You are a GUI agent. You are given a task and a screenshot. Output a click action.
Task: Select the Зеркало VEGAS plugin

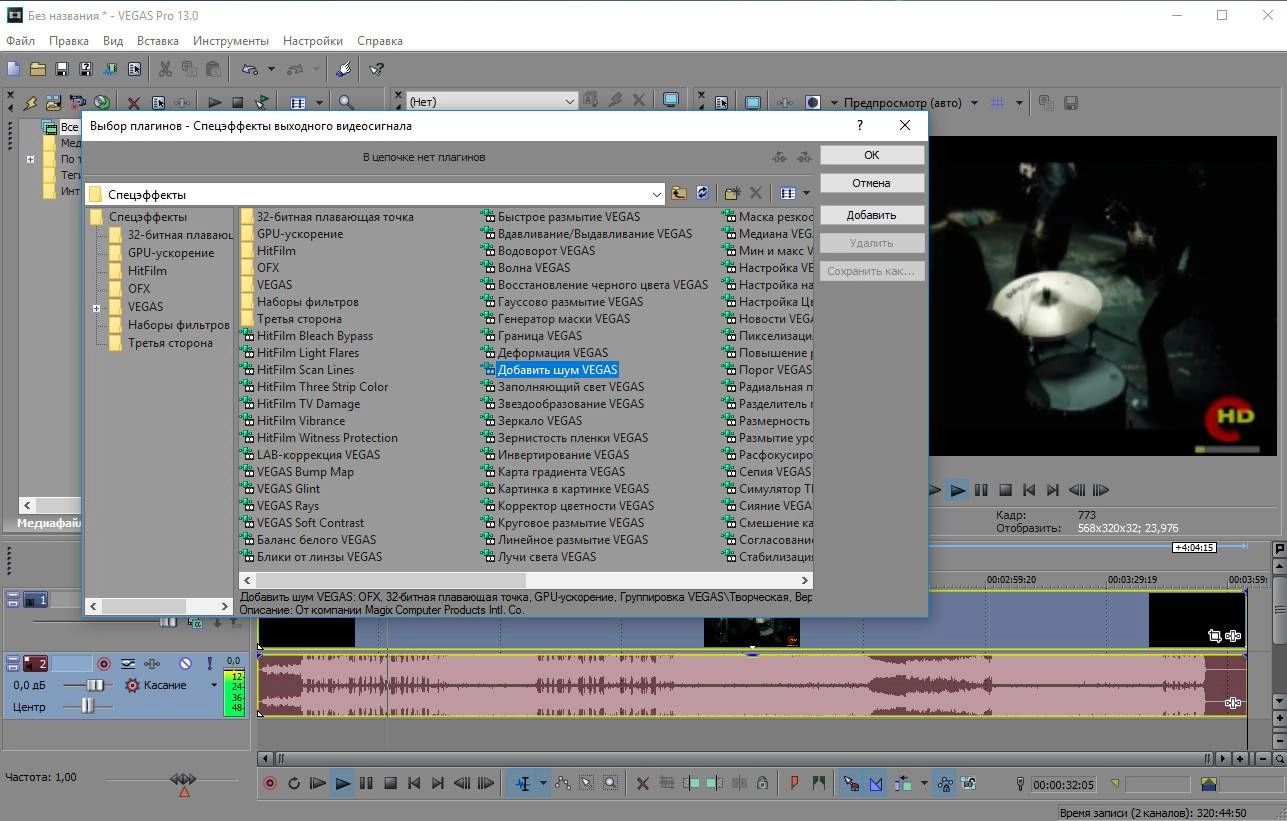tap(539, 421)
